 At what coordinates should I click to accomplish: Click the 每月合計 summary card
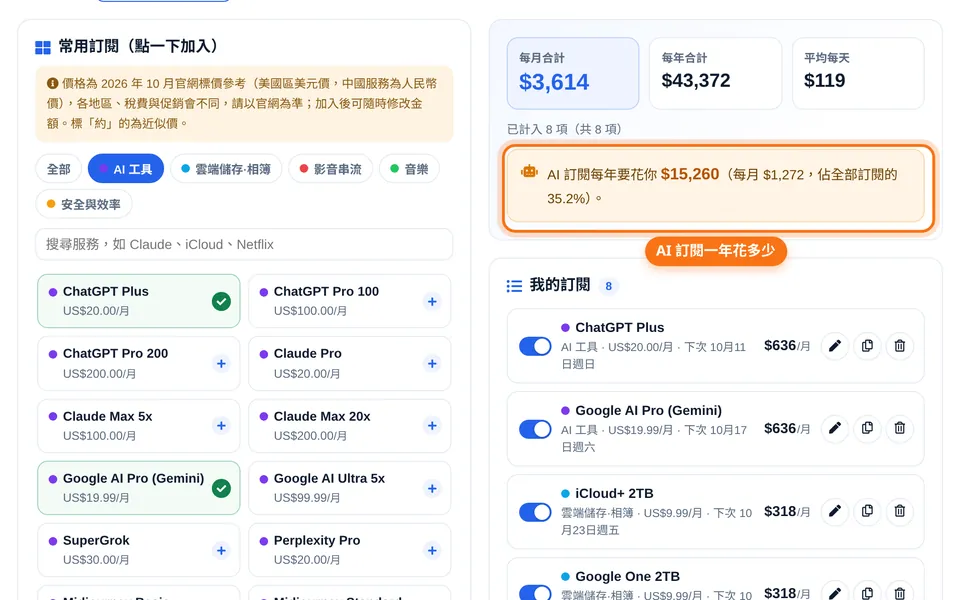[573, 73]
